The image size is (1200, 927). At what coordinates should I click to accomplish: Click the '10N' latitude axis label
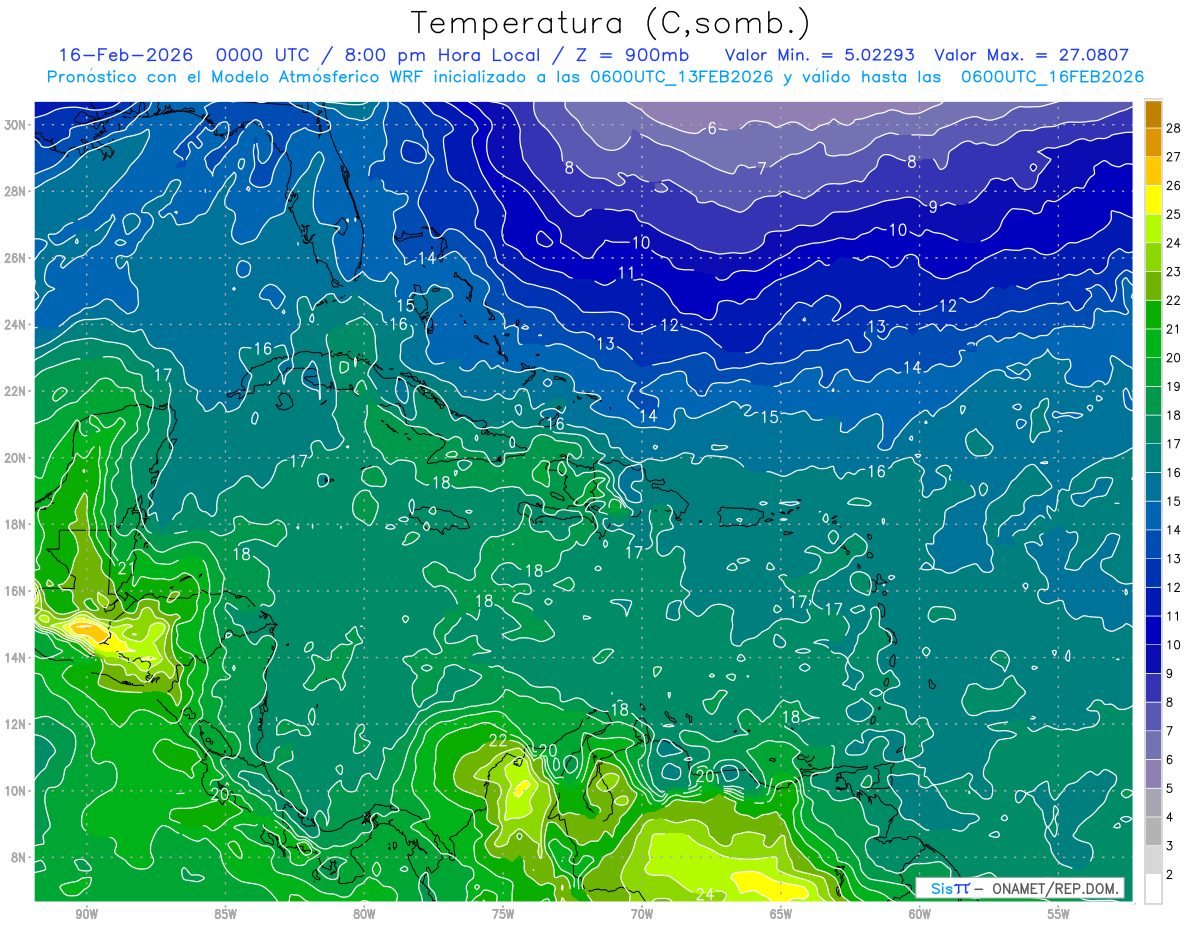click(16, 791)
